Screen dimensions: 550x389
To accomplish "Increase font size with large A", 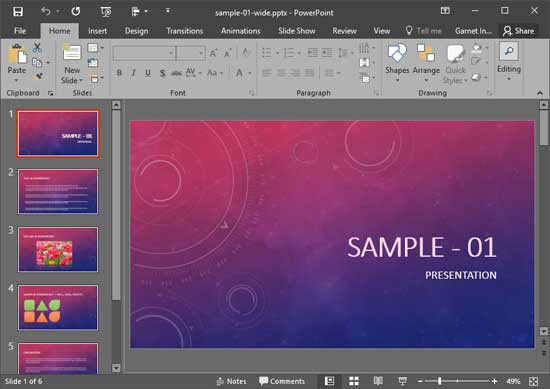I will (x=213, y=54).
